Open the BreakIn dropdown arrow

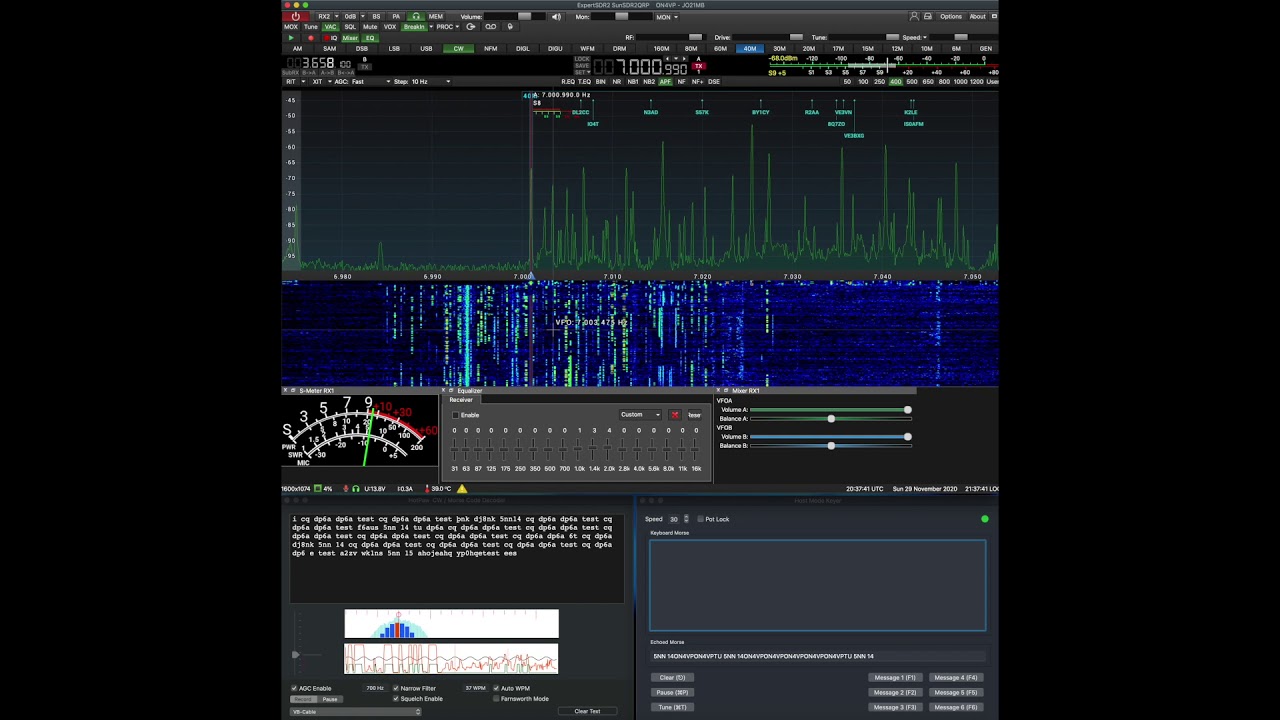tap(431, 27)
